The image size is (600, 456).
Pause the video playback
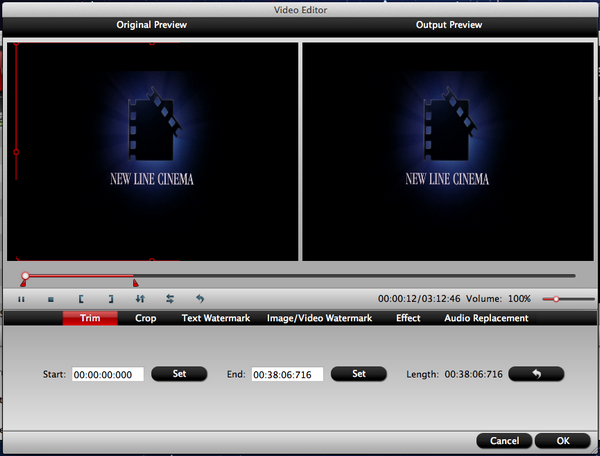(21, 299)
